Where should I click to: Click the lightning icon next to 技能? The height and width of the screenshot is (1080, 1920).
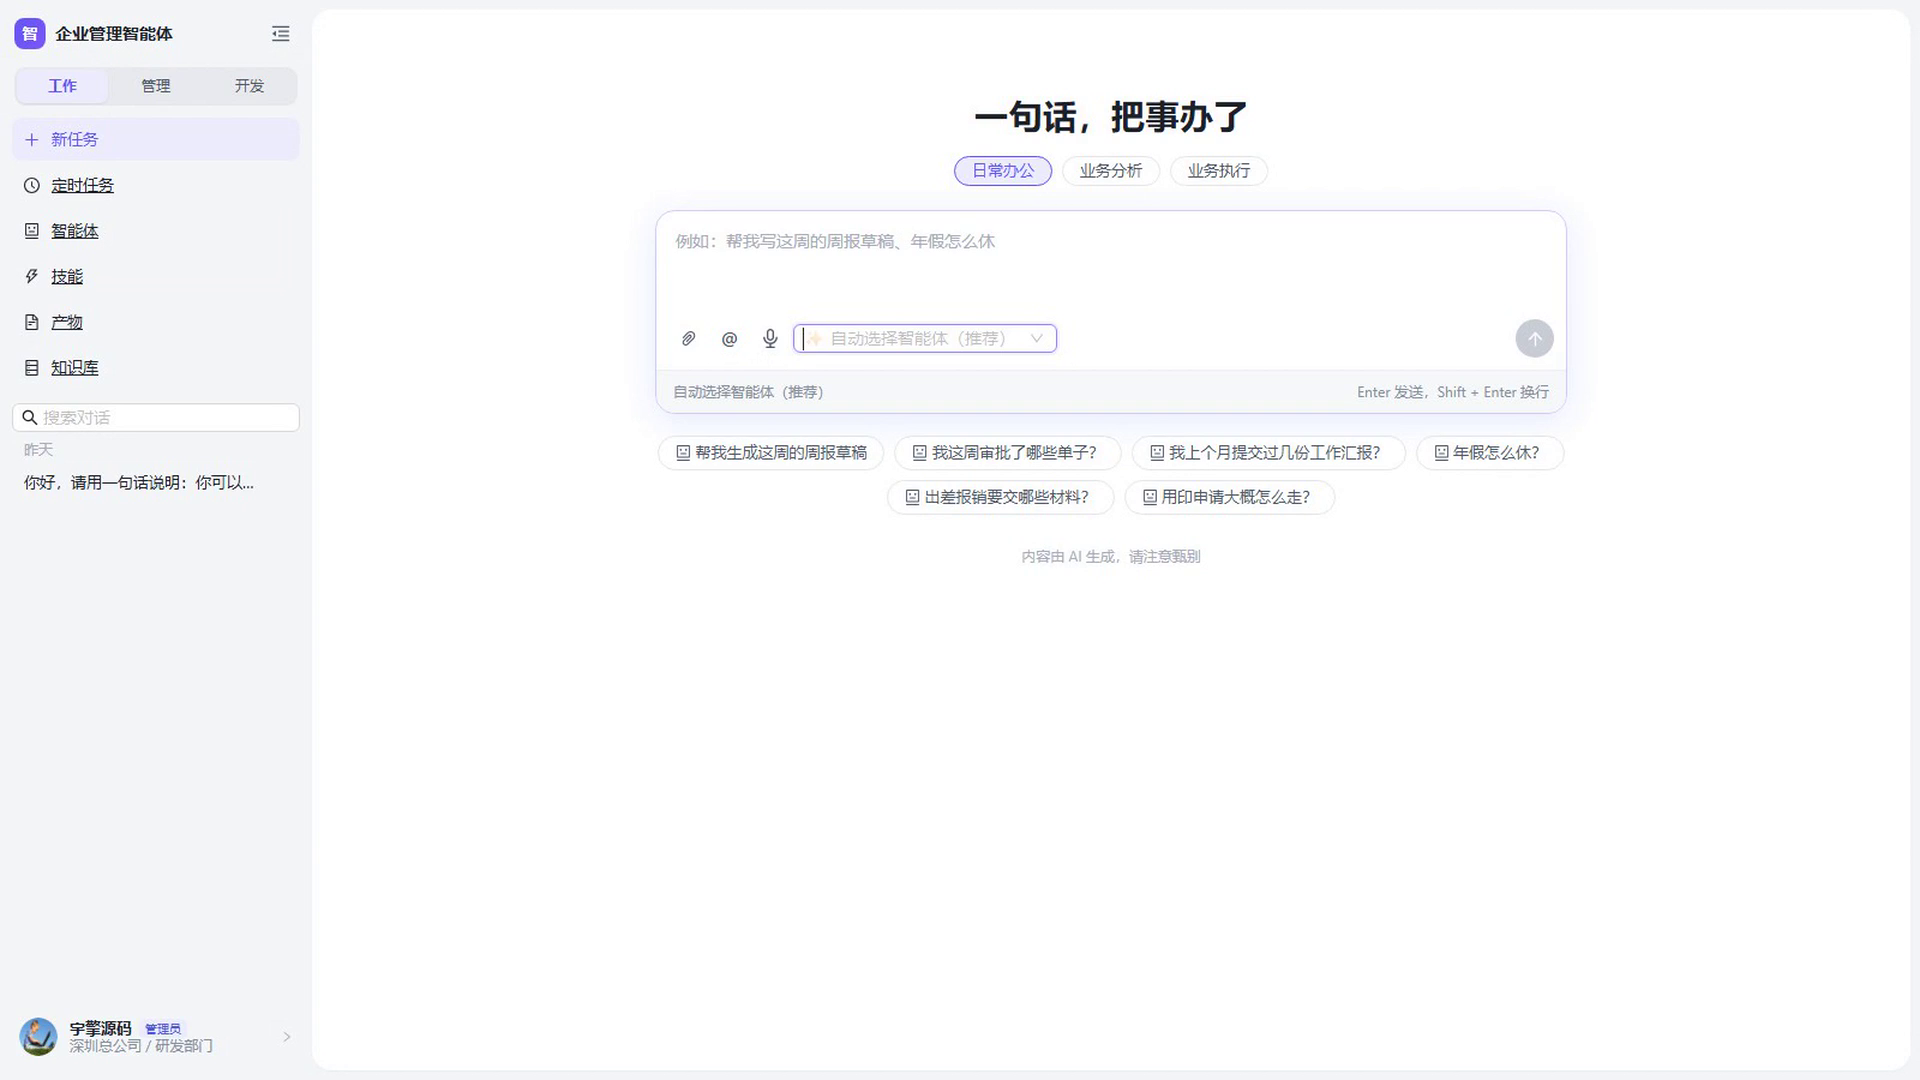(x=32, y=277)
